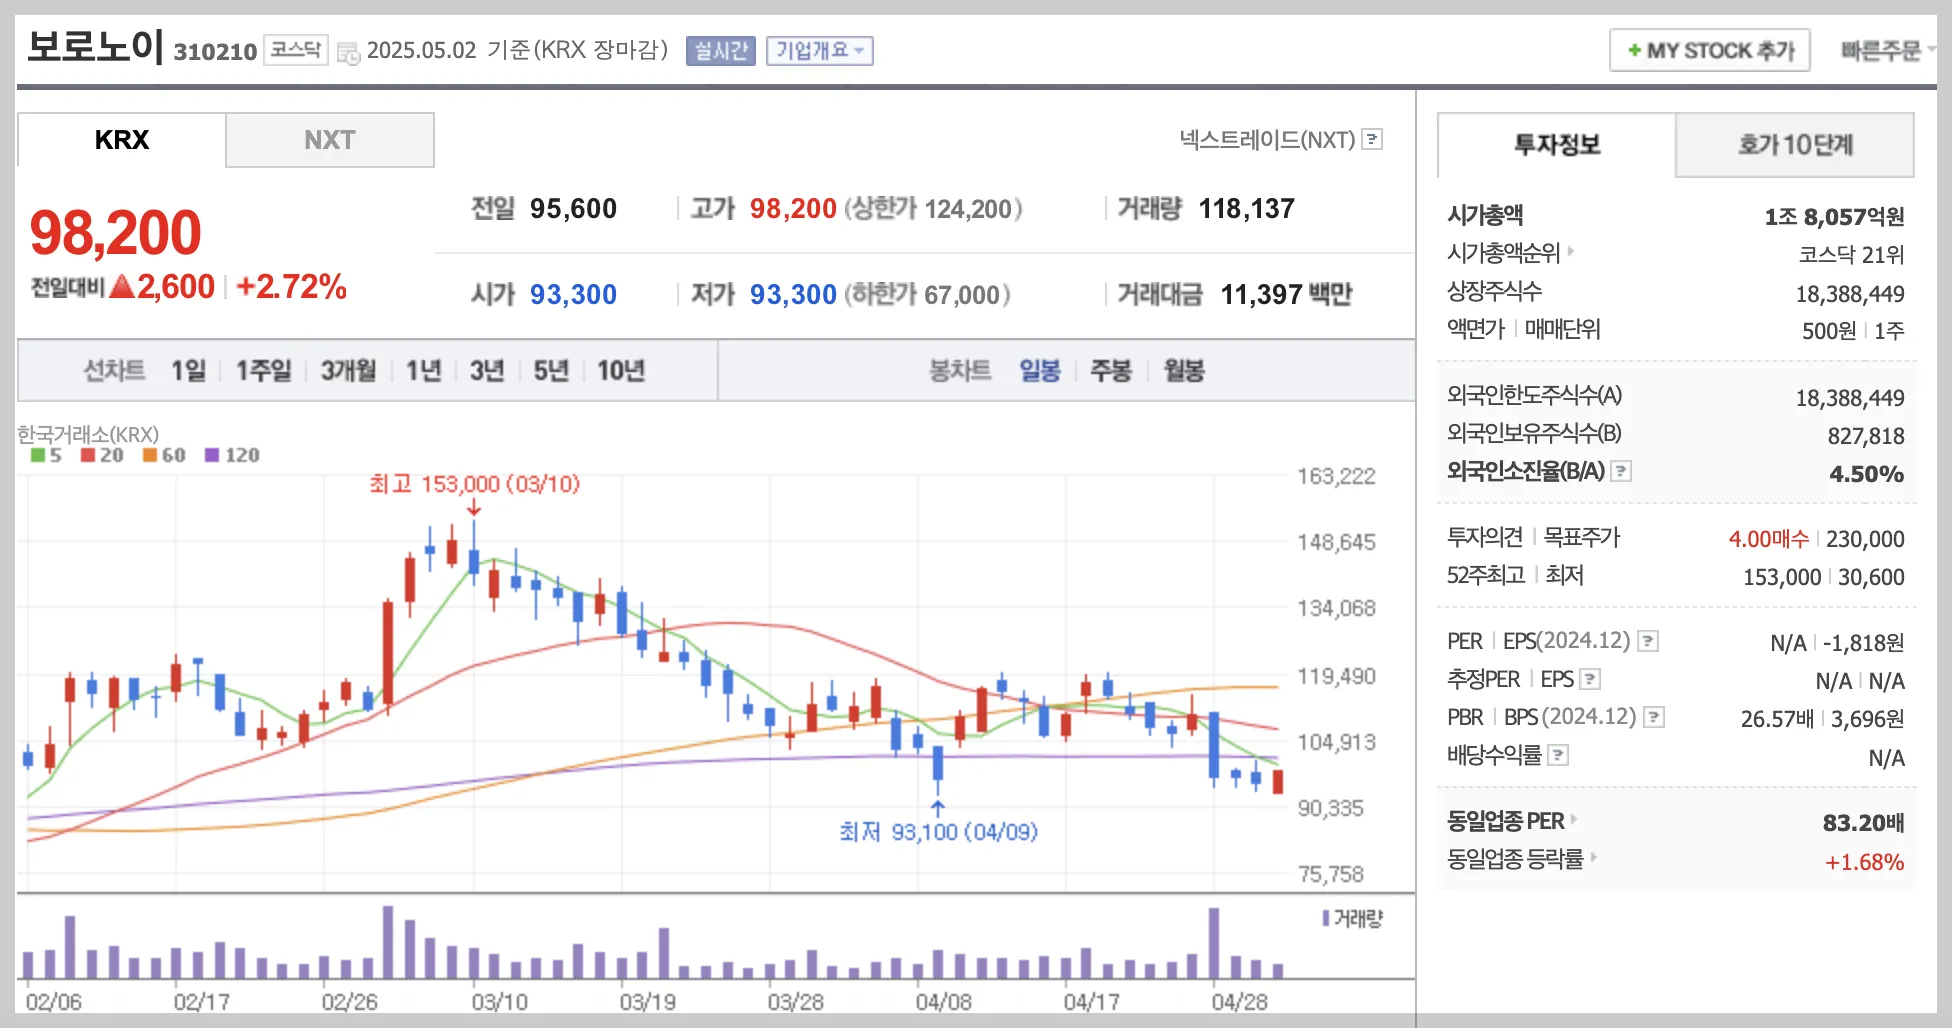Click the 실시간 button
This screenshot has height=1028, width=1952.
[x=721, y=51]
